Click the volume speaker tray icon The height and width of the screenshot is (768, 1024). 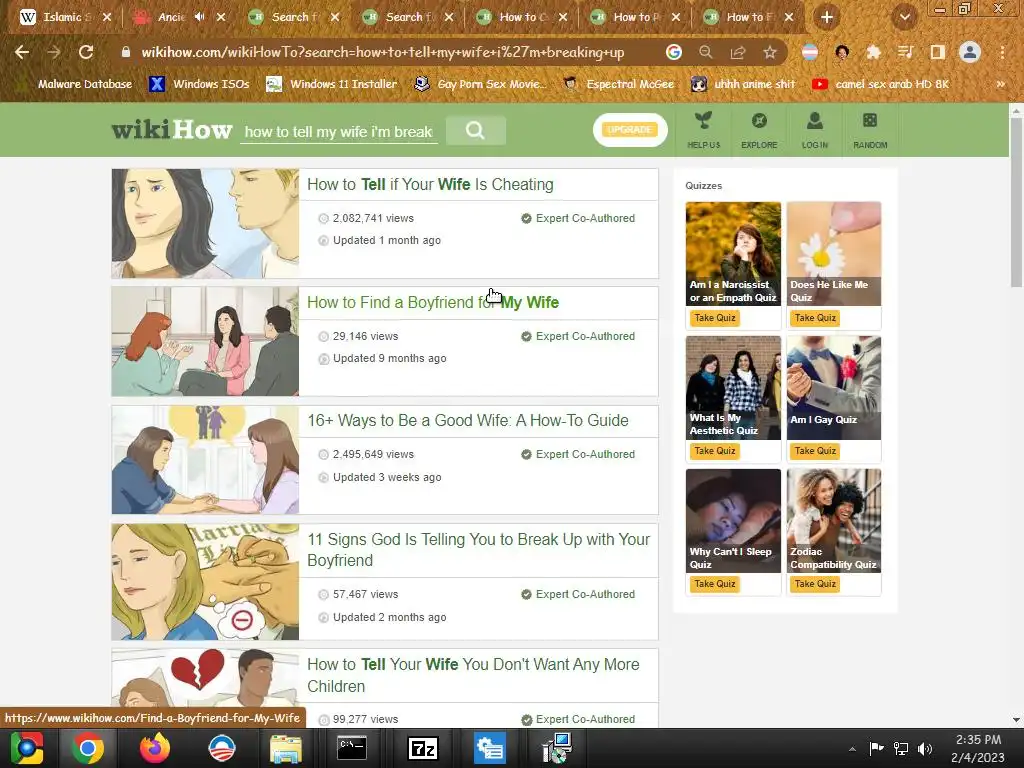(x=925, y=748)
